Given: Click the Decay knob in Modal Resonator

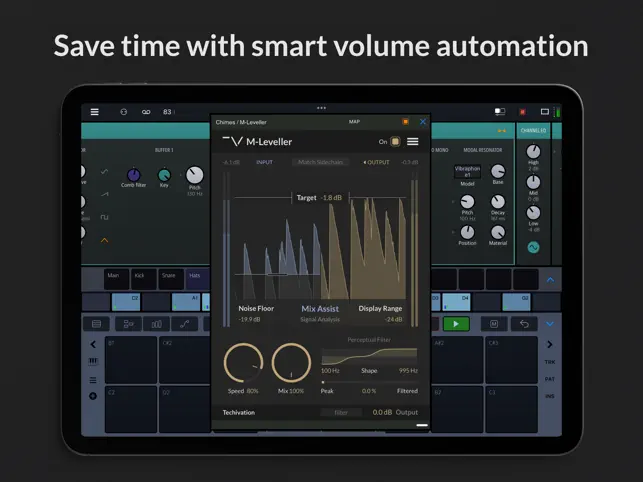Looking at the screenshot, I should (x=498, y=202).
